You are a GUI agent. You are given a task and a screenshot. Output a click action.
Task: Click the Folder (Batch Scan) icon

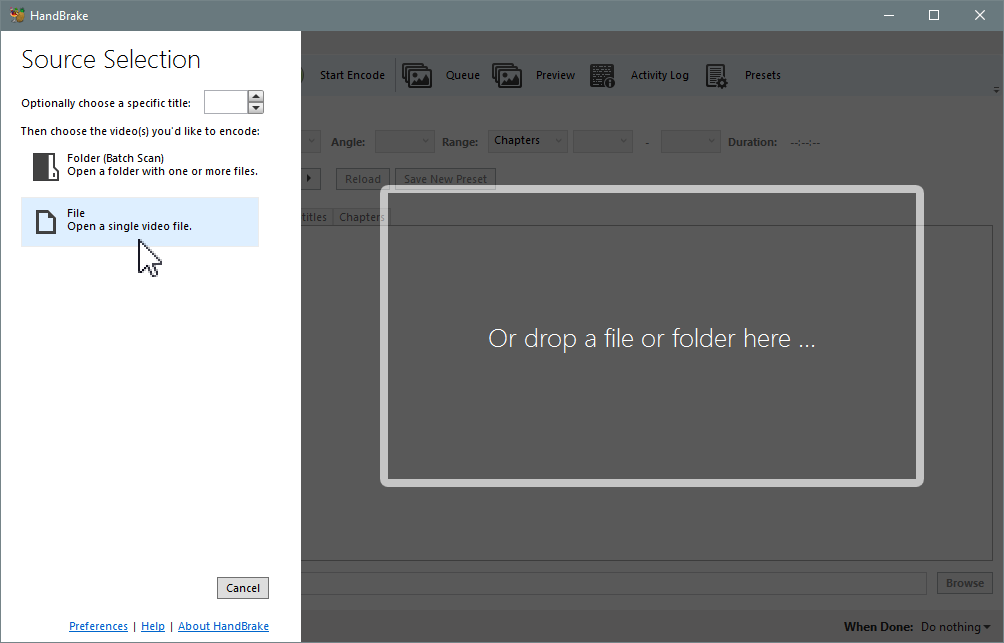point(45,167)
